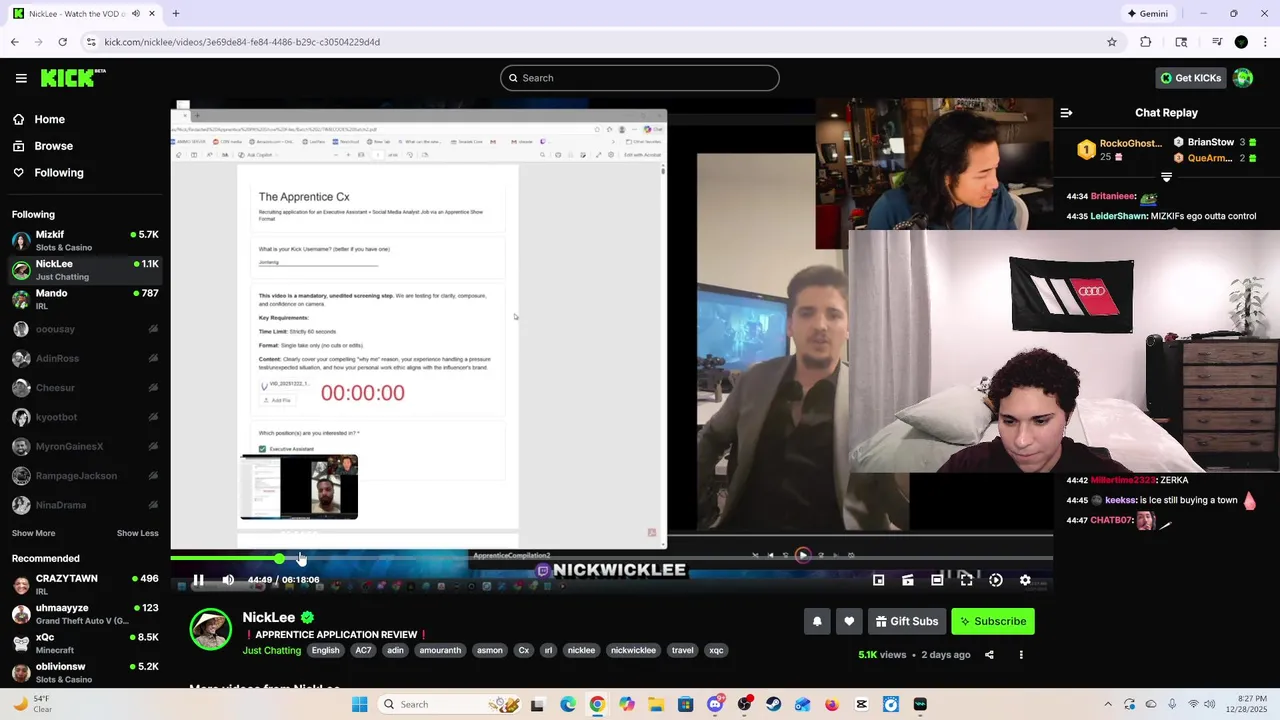Click the address bar URL
The width and height of the screenshot is (1280, 720).
[x=242, y=42]
